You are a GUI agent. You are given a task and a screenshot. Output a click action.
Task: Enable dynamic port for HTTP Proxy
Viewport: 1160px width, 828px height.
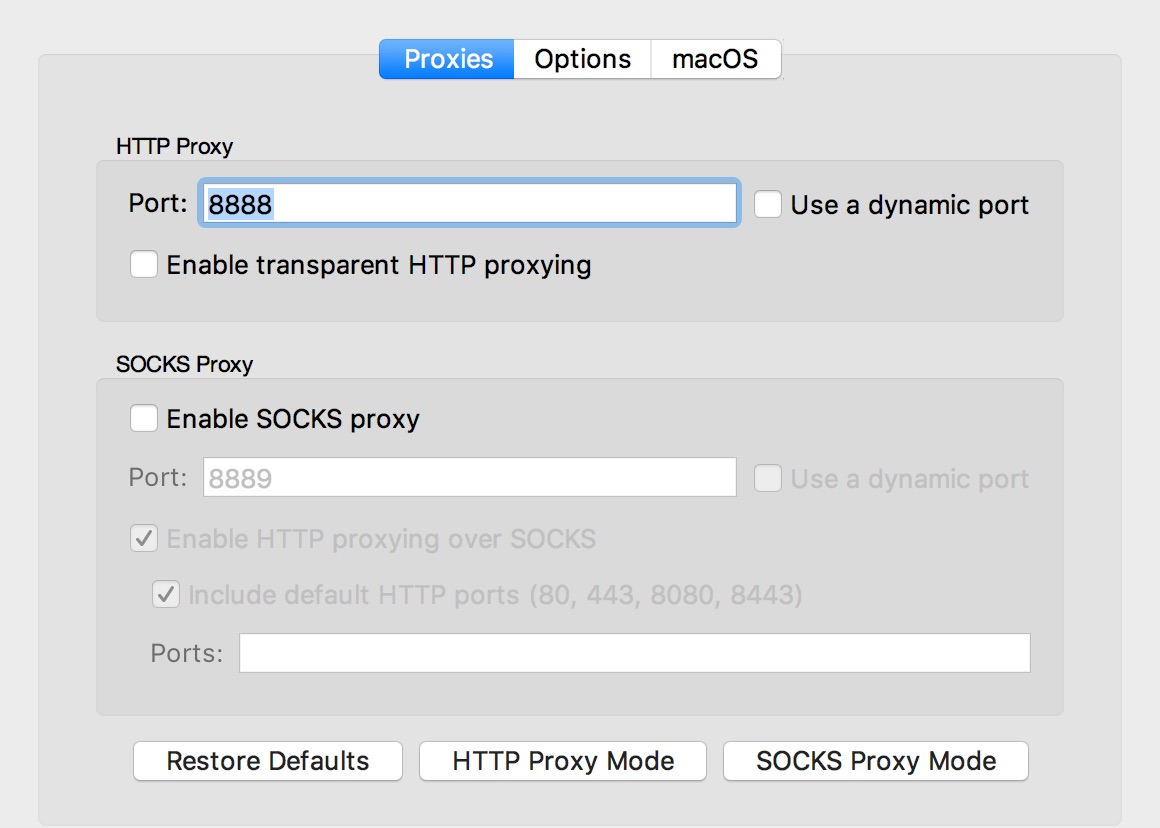(x=768, y=204)
